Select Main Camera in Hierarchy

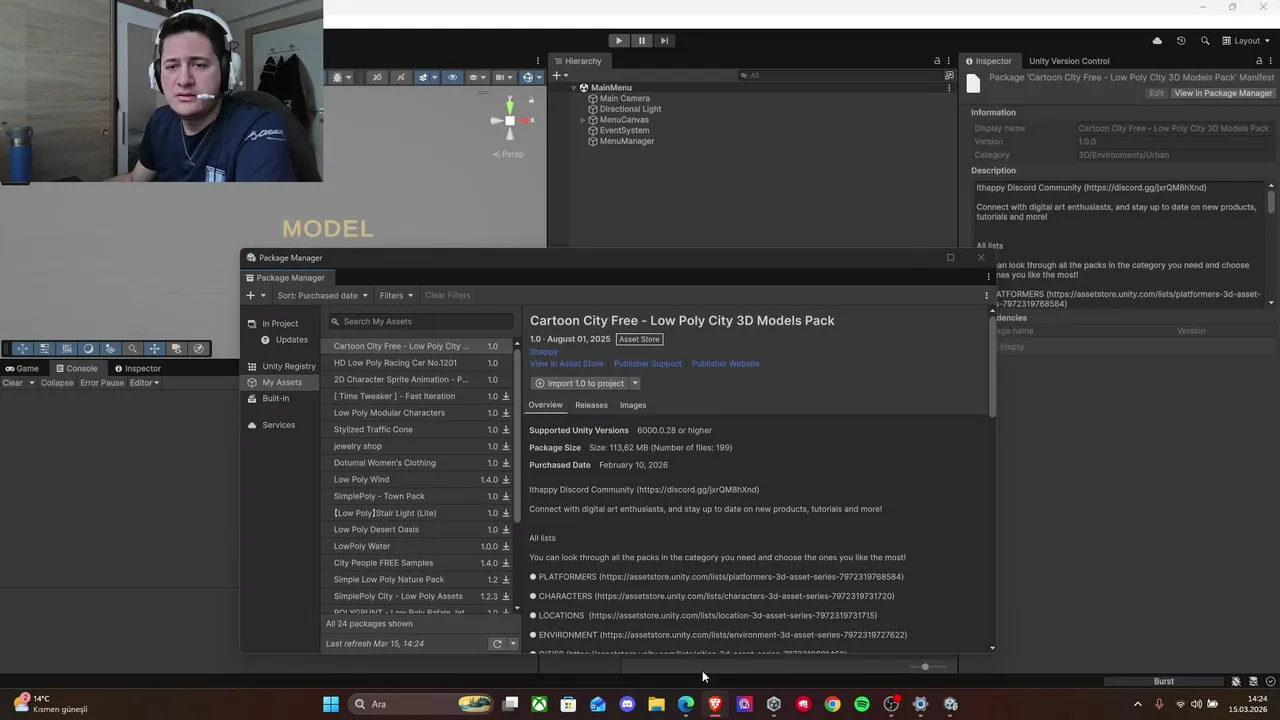[x=624, y=98]
